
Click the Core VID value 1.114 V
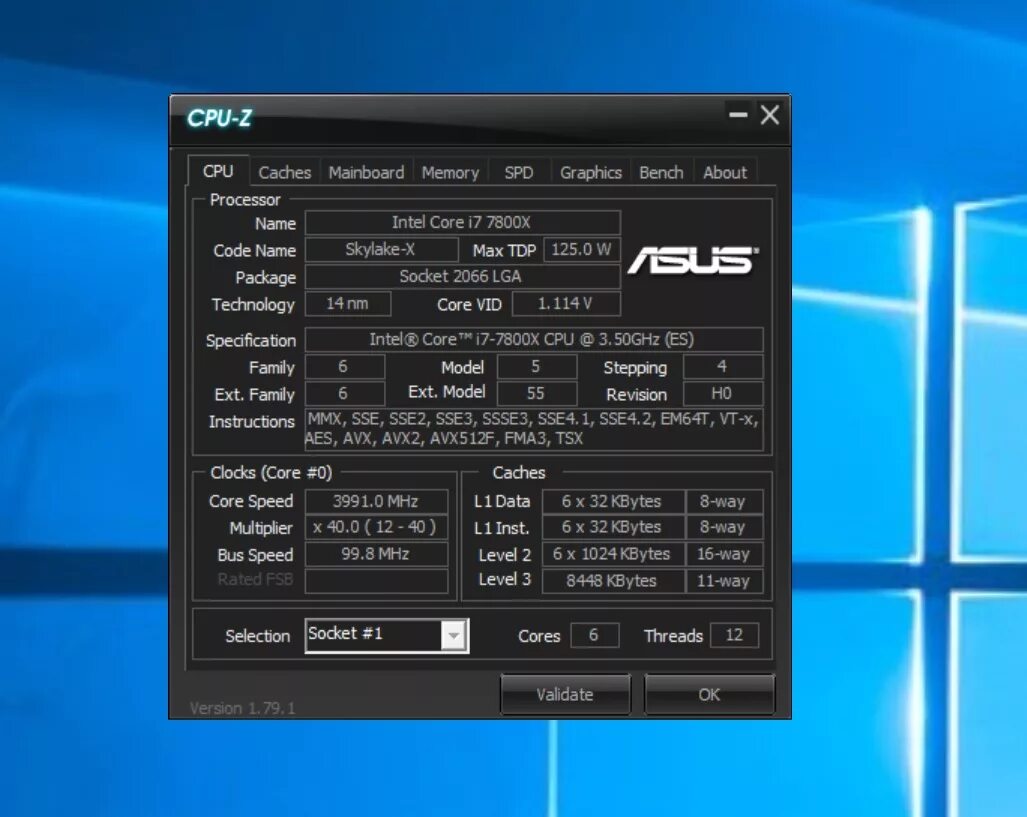(566, 304)
